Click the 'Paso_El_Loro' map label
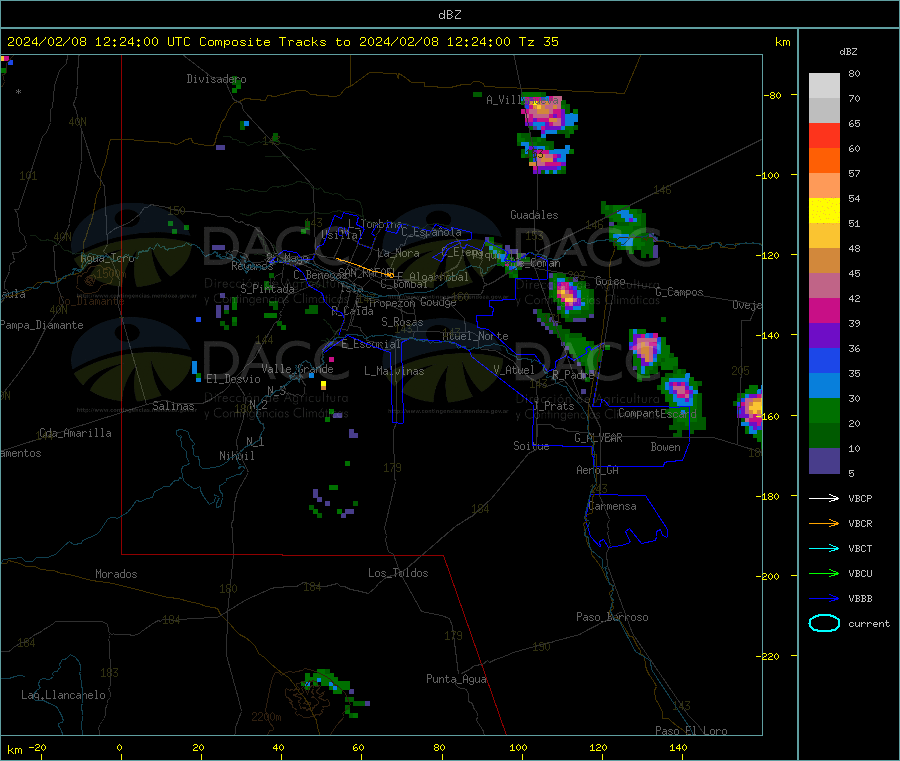The height and width of the screenshot is (761, 900). click(691, 731)
